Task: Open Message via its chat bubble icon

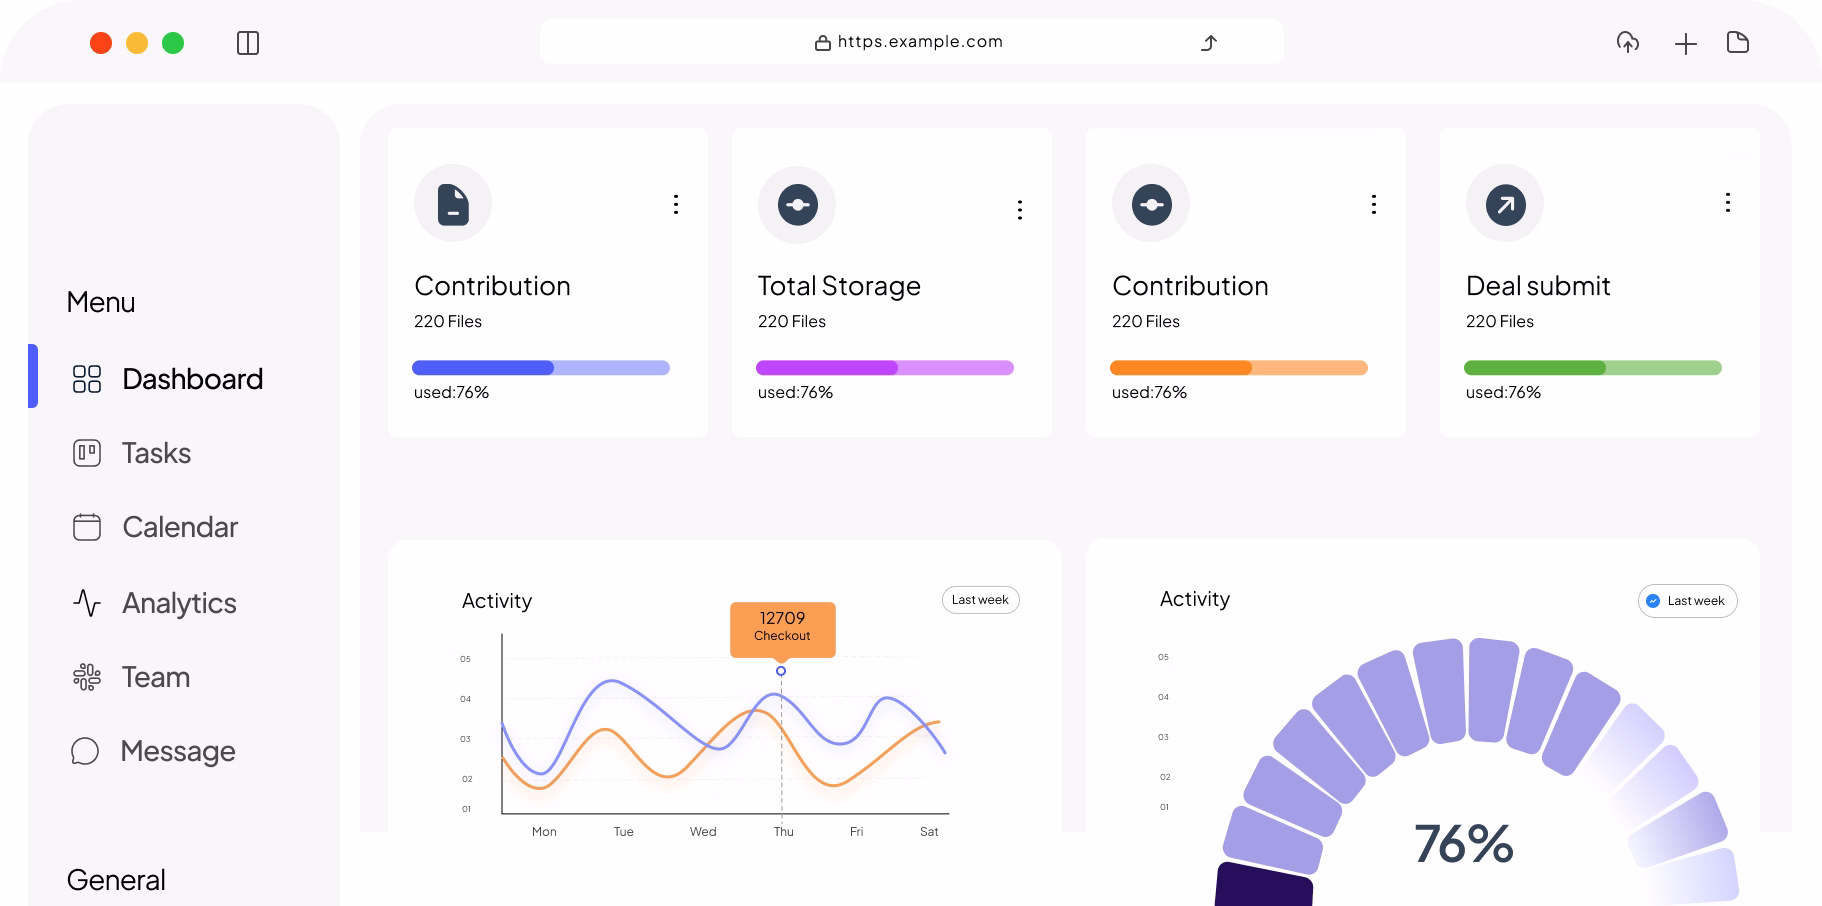Action: tap(87, 751)
